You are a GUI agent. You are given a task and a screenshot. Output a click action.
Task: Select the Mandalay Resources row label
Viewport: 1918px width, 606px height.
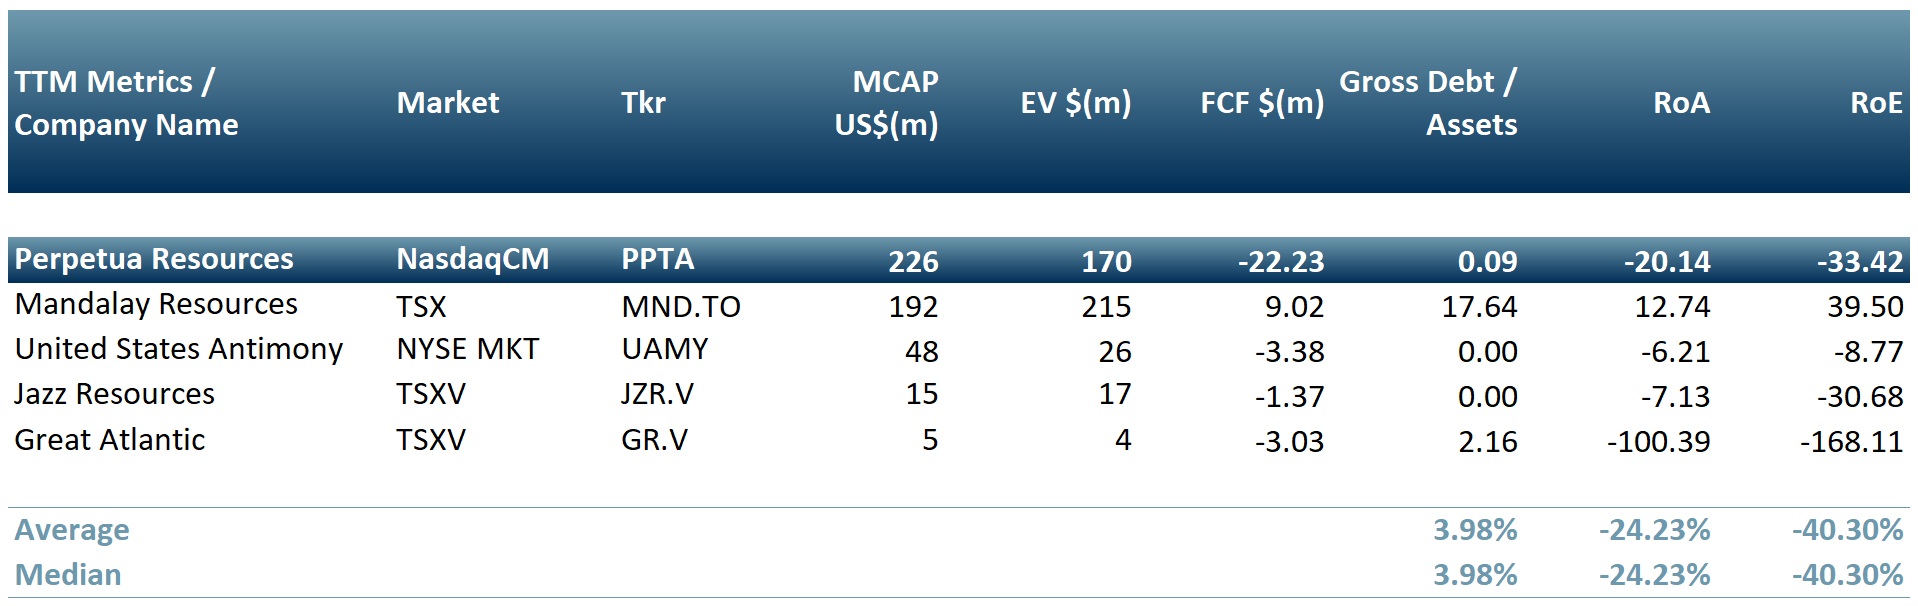156,304
